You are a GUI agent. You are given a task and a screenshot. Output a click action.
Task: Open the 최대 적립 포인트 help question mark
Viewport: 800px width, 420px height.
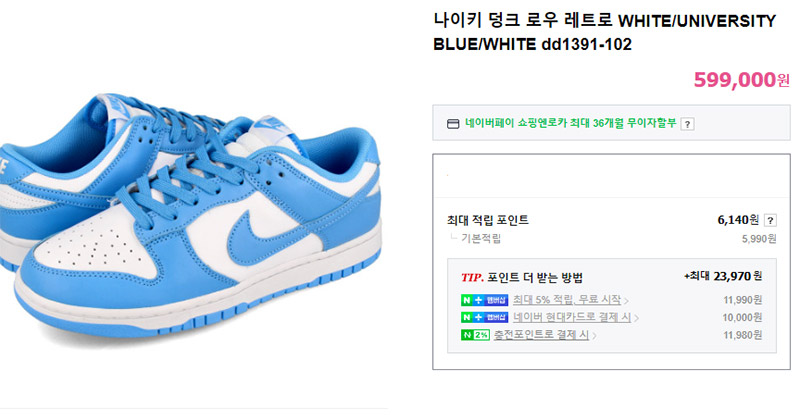(x=770, y=220)
